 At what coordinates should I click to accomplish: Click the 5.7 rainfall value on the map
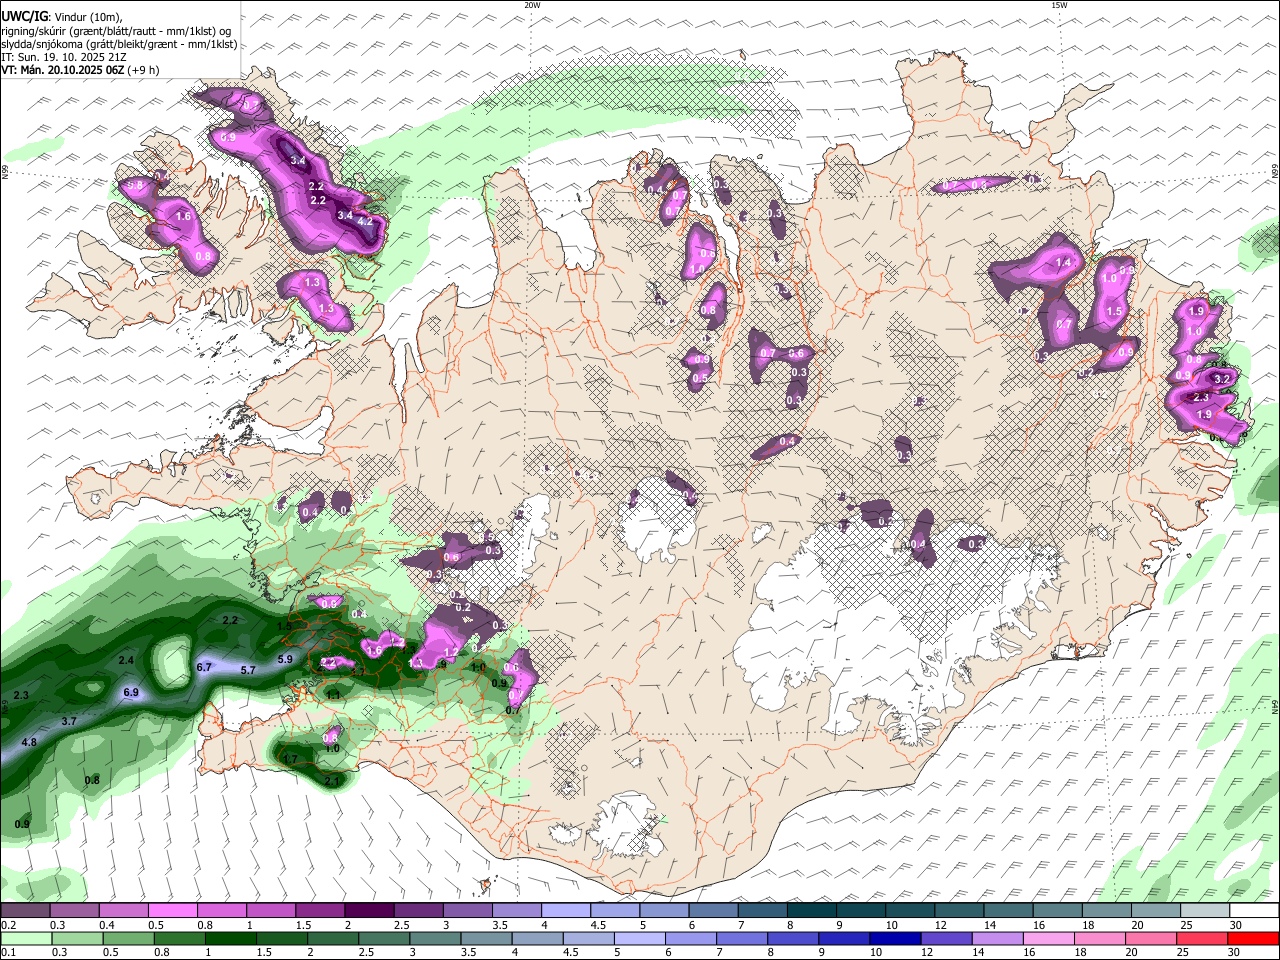249,670
